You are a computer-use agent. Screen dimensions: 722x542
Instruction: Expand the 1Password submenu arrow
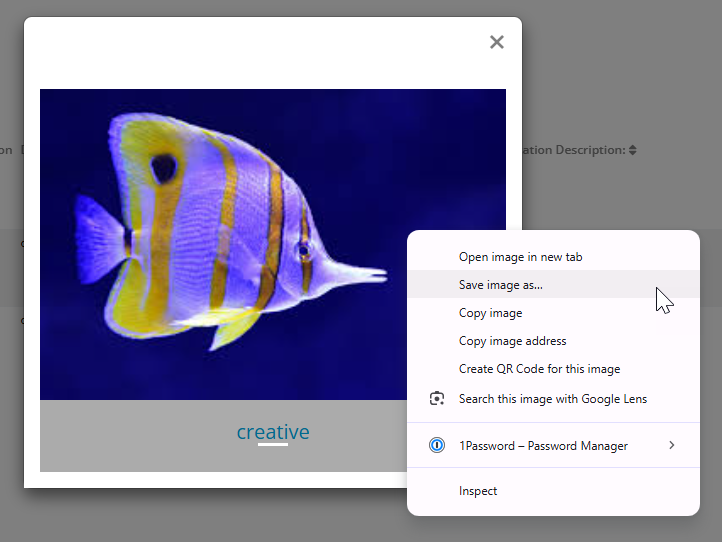tap(671, 445)
